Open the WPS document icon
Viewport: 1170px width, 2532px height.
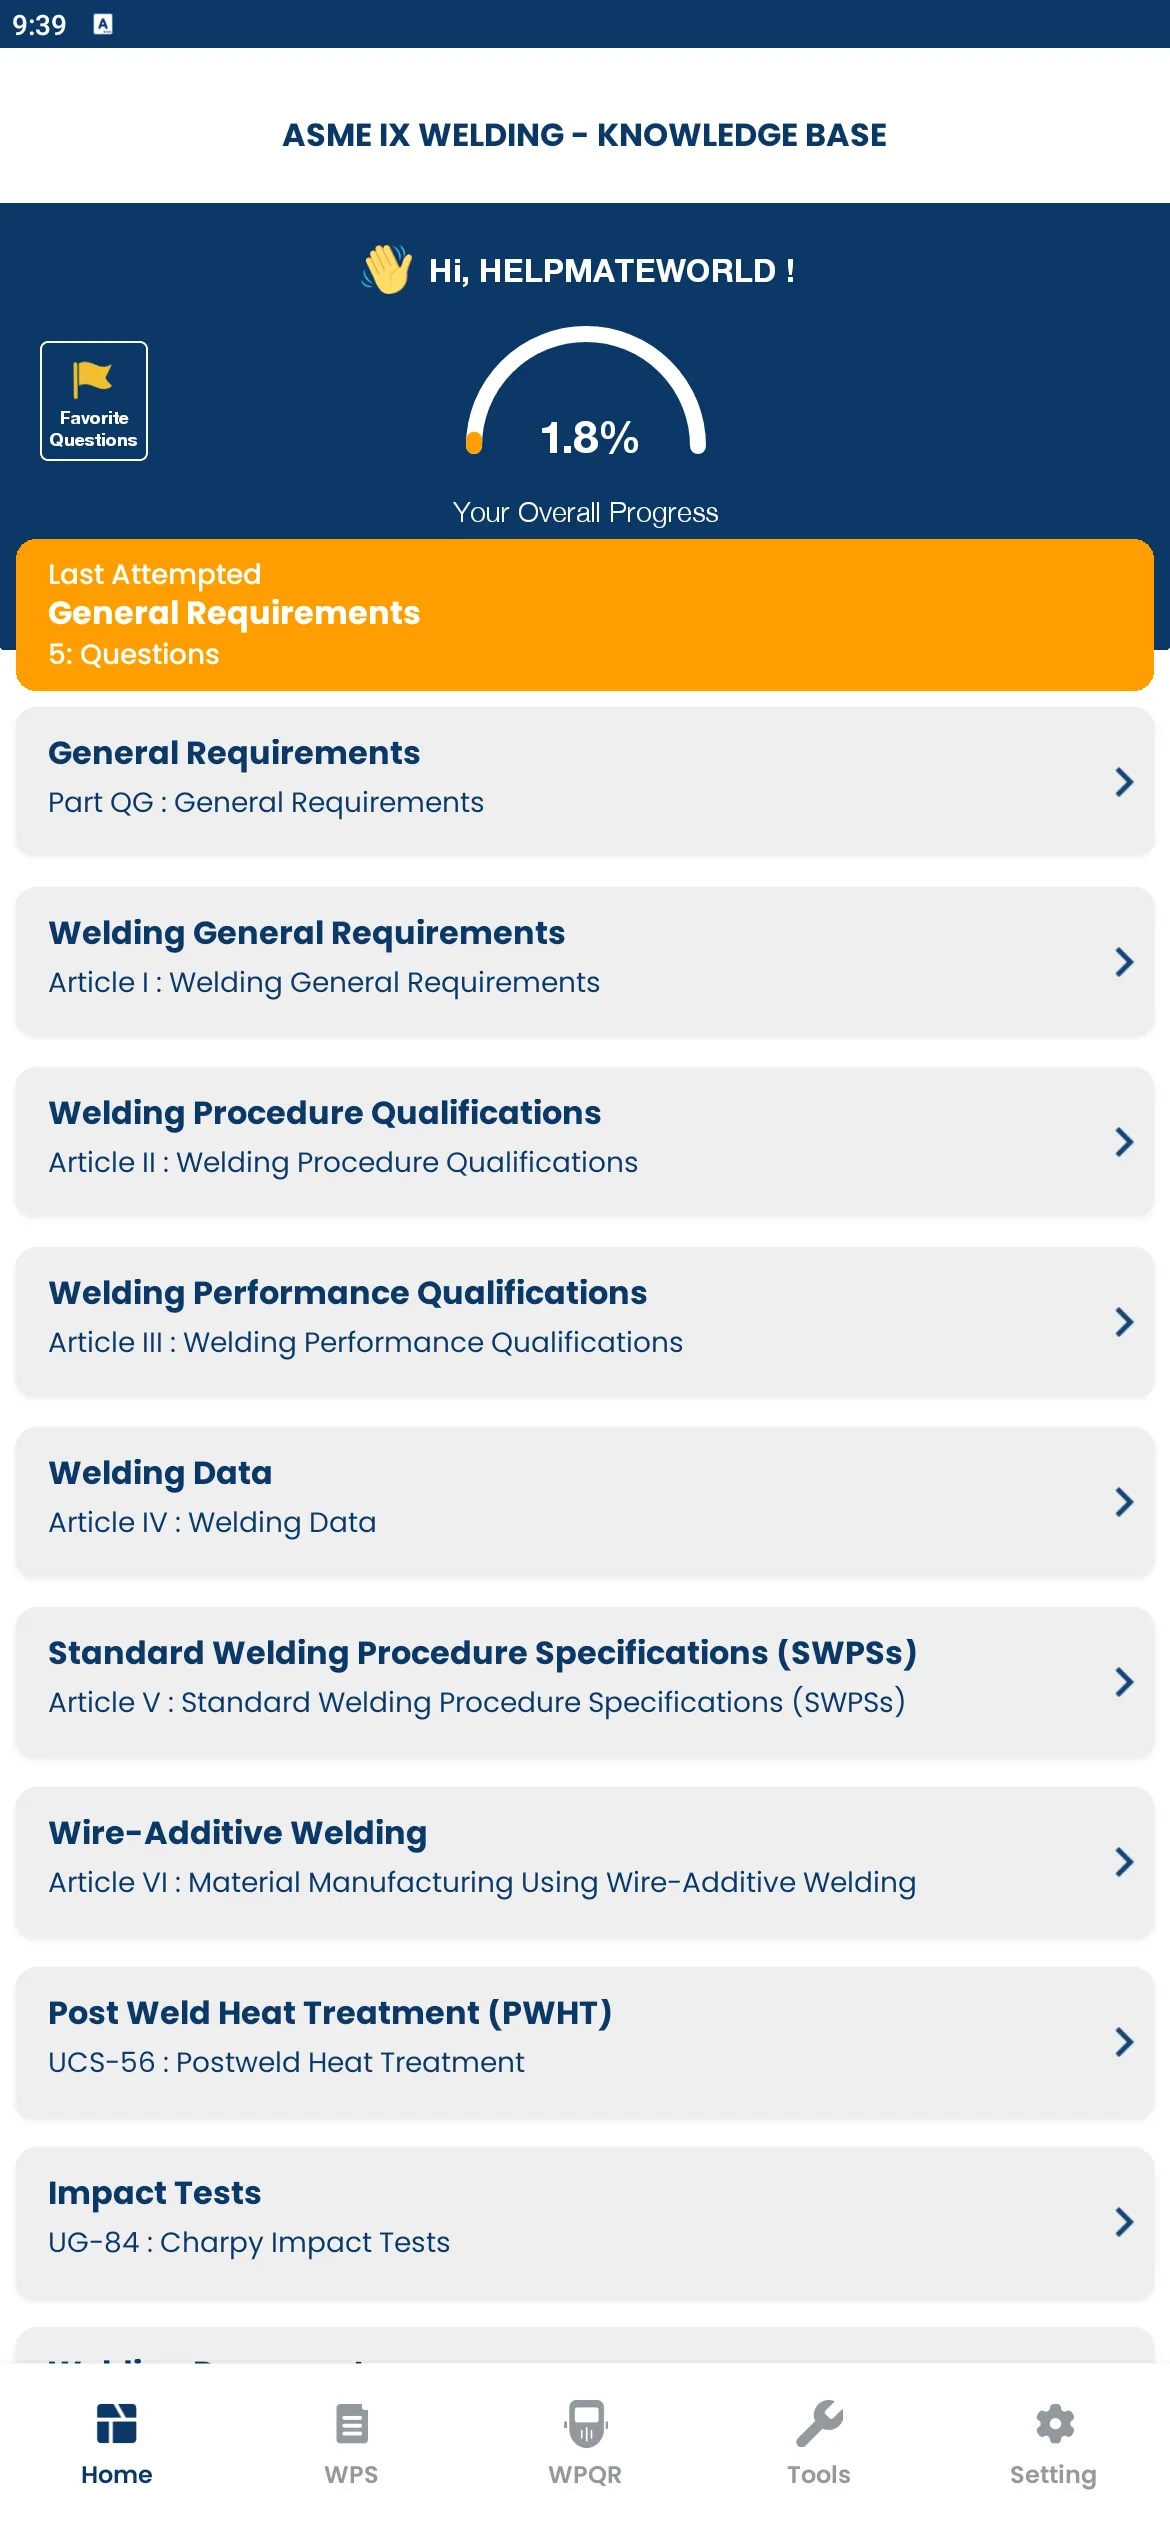tap(351, 2423)
